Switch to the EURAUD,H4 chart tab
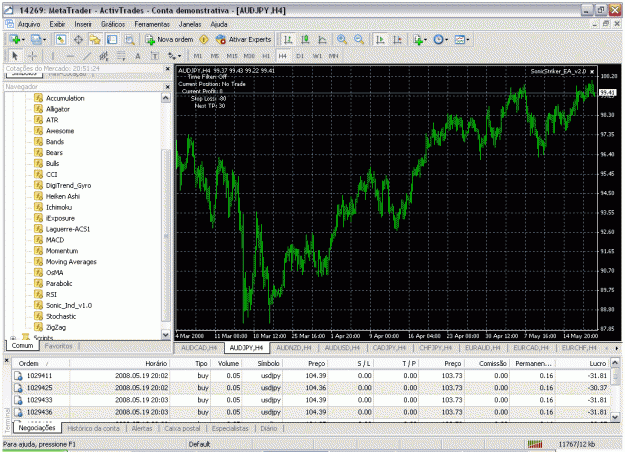Viewport: 625px width, 452px height. pyautogui.click(x=483, y=348)
